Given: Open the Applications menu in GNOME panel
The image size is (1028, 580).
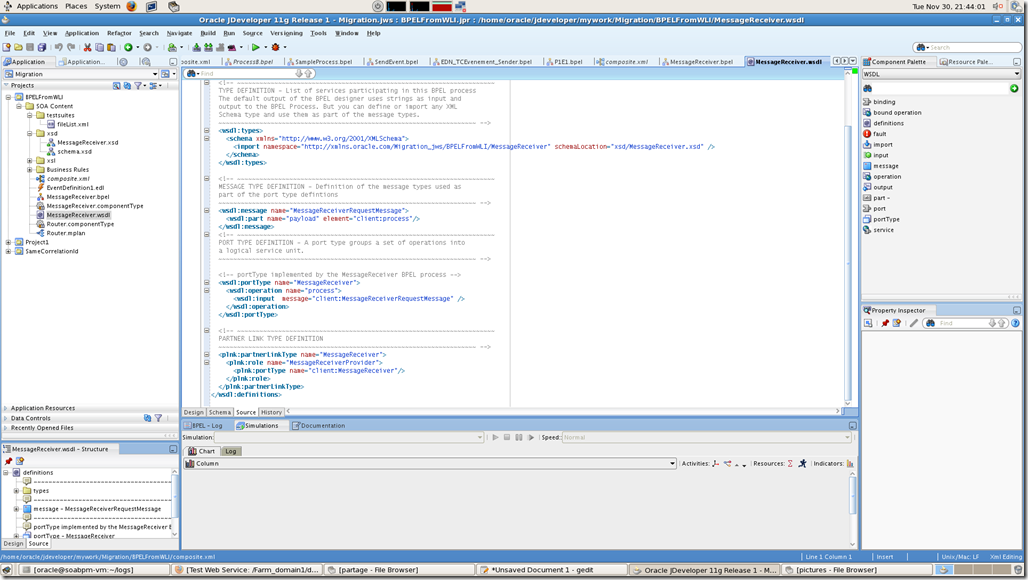Looking at the screenshot, I should 37,6.
